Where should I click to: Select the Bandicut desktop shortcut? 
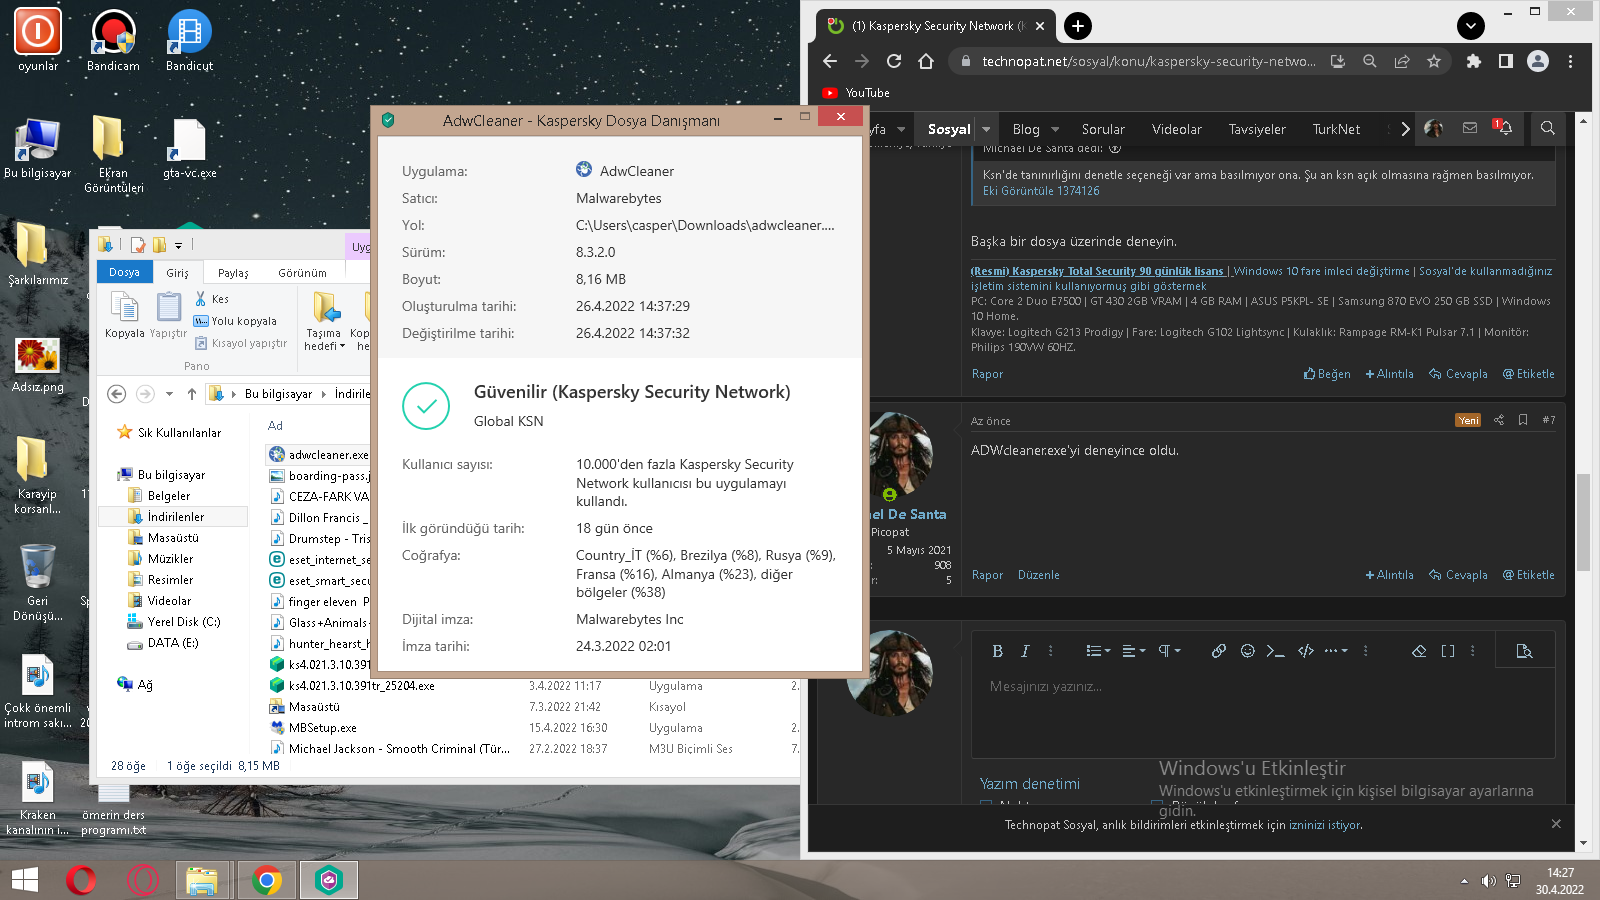click(189, 40)
